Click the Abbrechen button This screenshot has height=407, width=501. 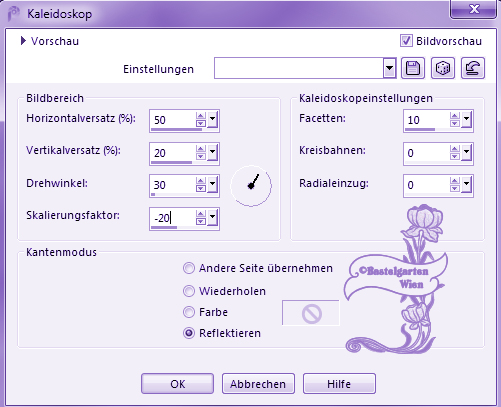(258, 384)
